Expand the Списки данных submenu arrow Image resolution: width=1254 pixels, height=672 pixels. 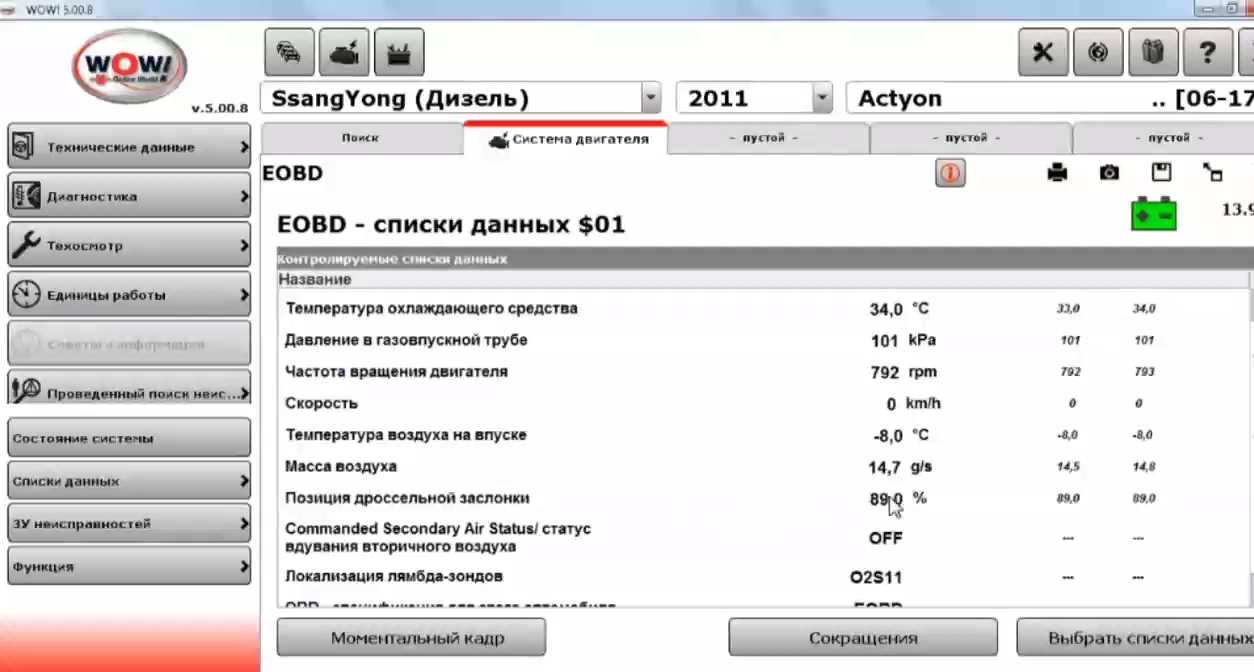(x=244, y=481)
